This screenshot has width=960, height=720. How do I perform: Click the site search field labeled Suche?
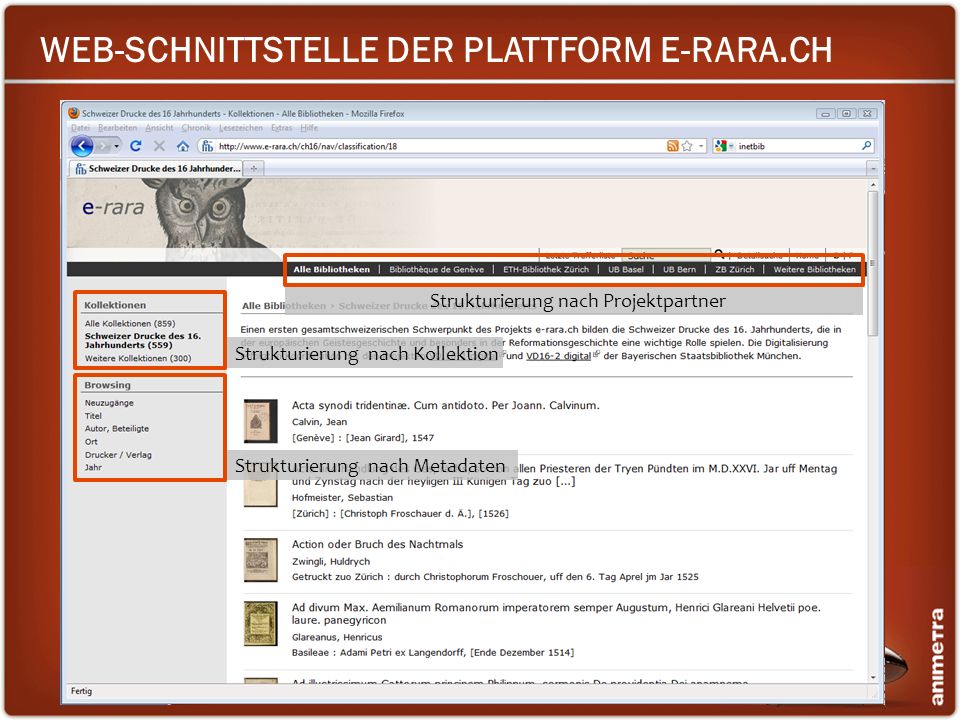pyautogui.click(x=666, y=256)
